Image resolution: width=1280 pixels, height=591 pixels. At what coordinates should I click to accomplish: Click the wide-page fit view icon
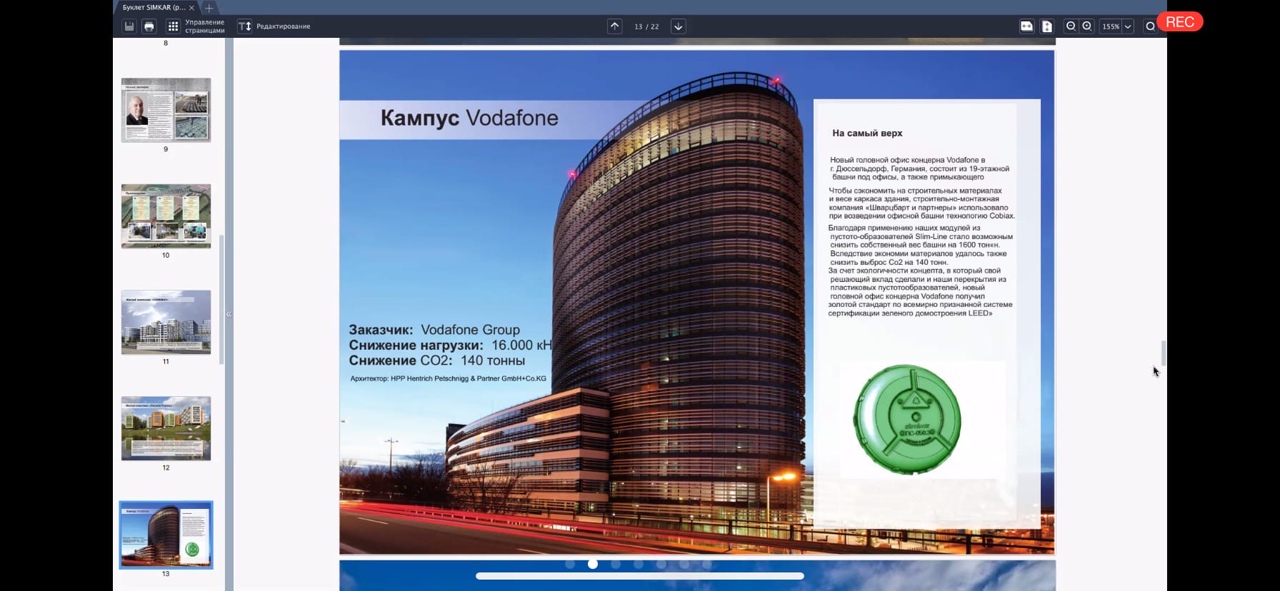point(1026,26)
